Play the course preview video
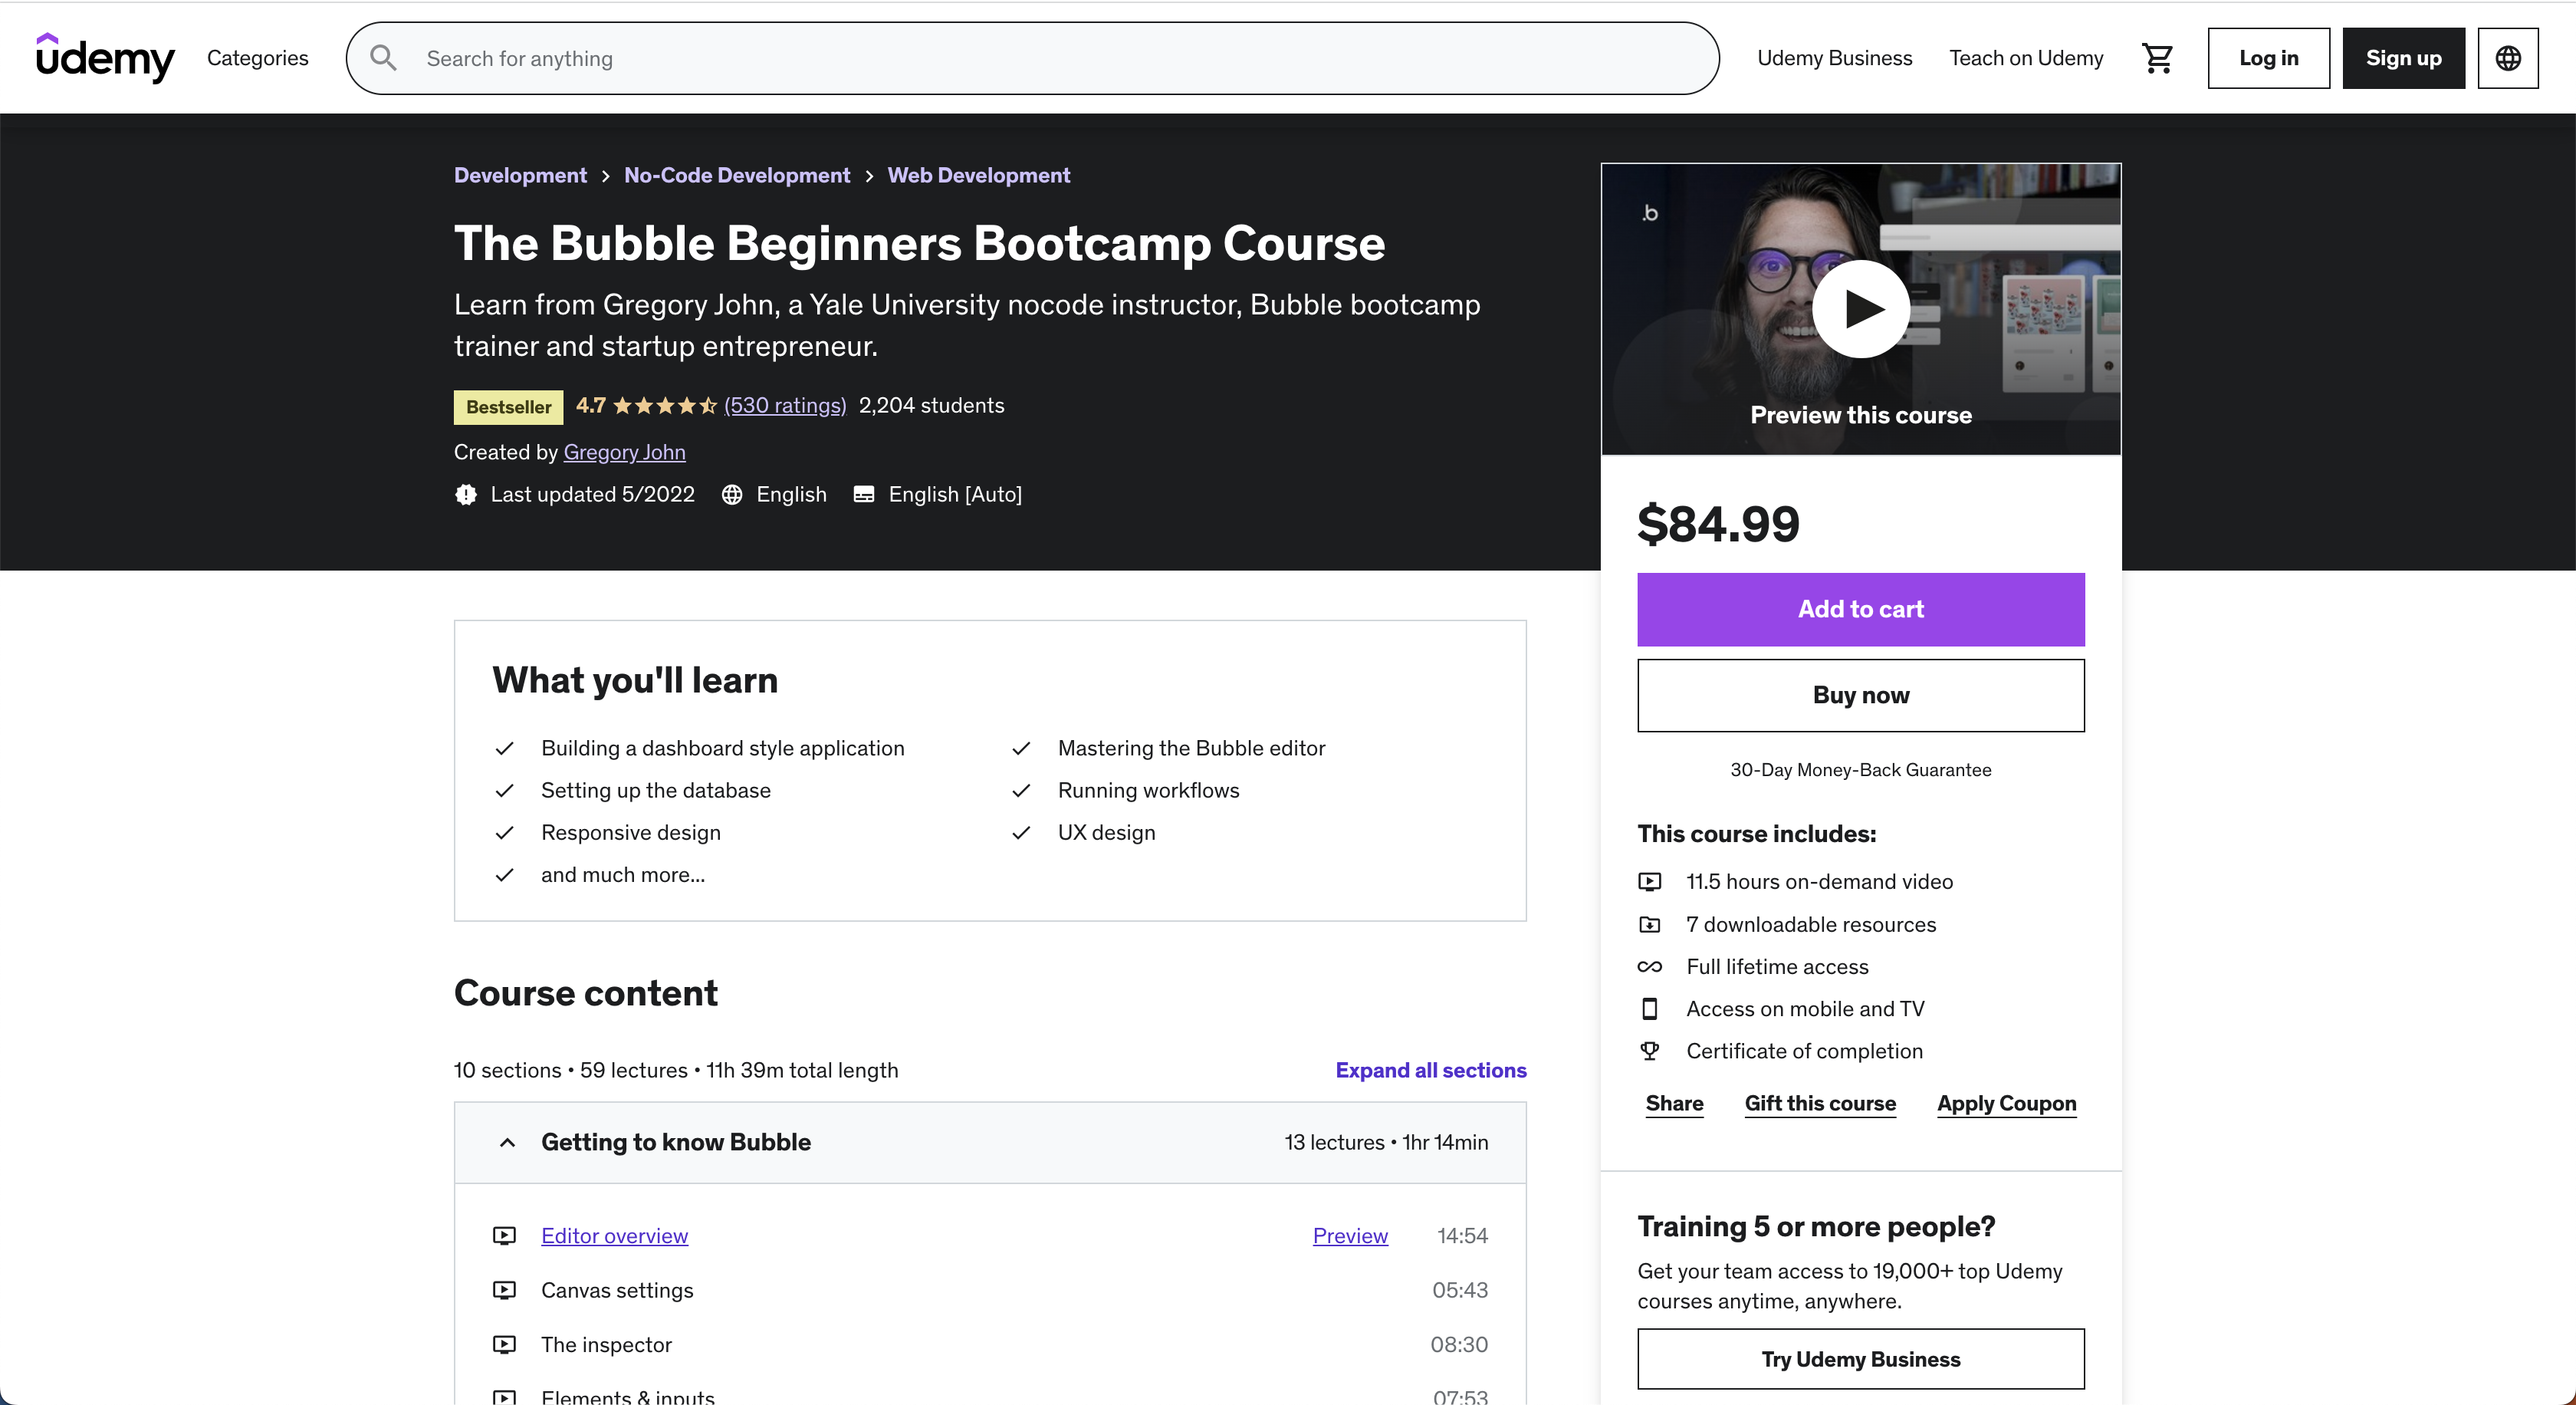Image resolution: width=2576 pixels, height=1405 pixels. [x=1860, y=308]
